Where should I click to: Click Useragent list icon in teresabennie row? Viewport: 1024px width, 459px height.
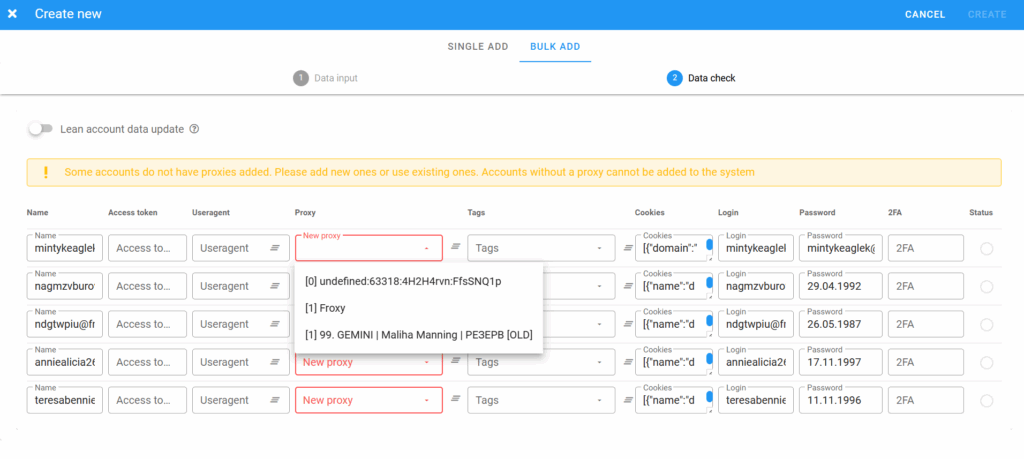click(276, 400)
